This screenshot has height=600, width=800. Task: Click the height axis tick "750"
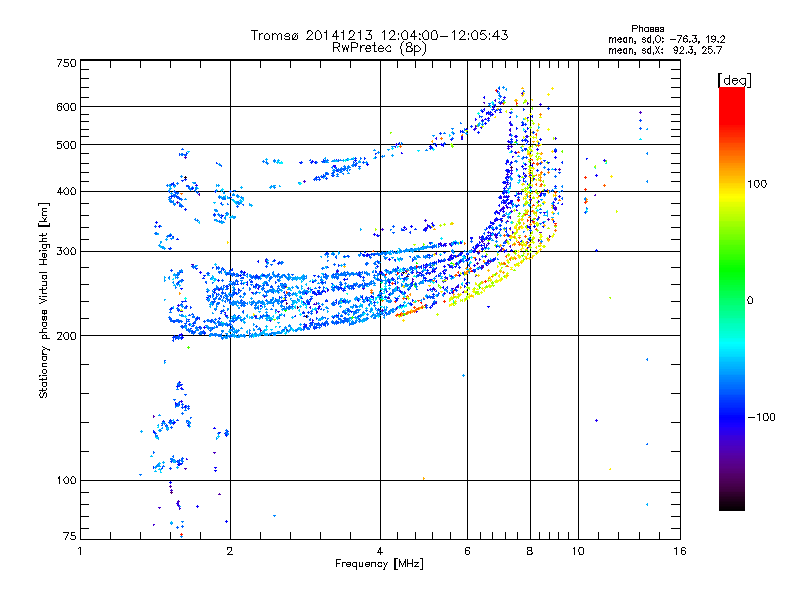(x=66, y=63)
